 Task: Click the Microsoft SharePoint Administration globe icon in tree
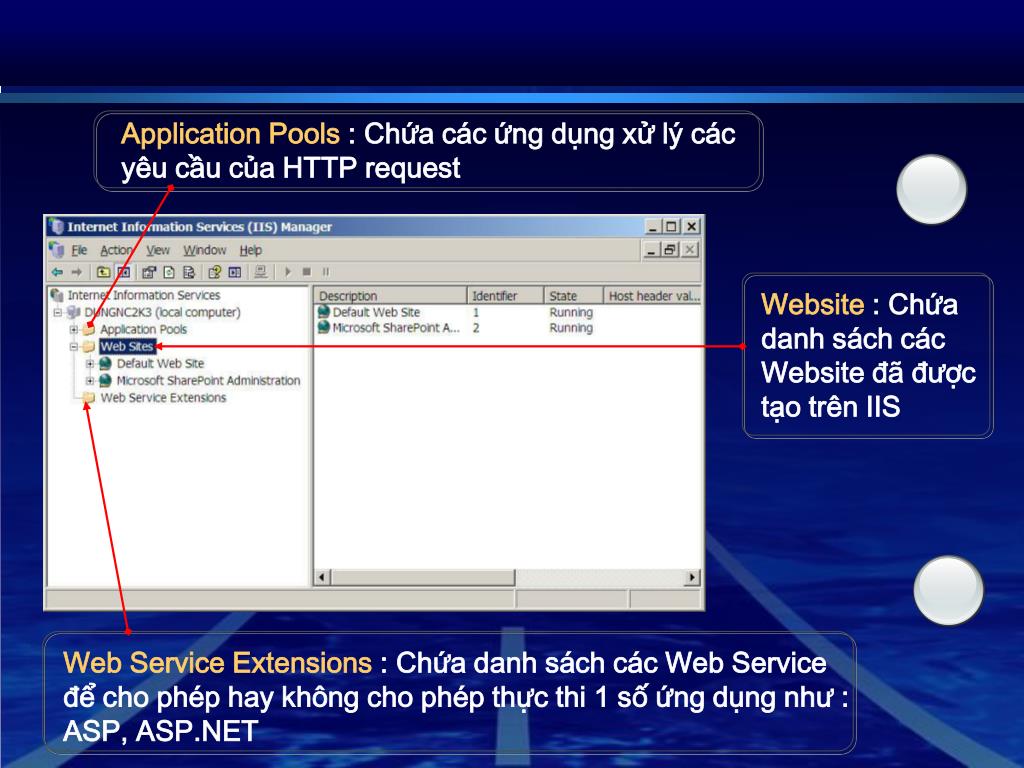(105, 380)
